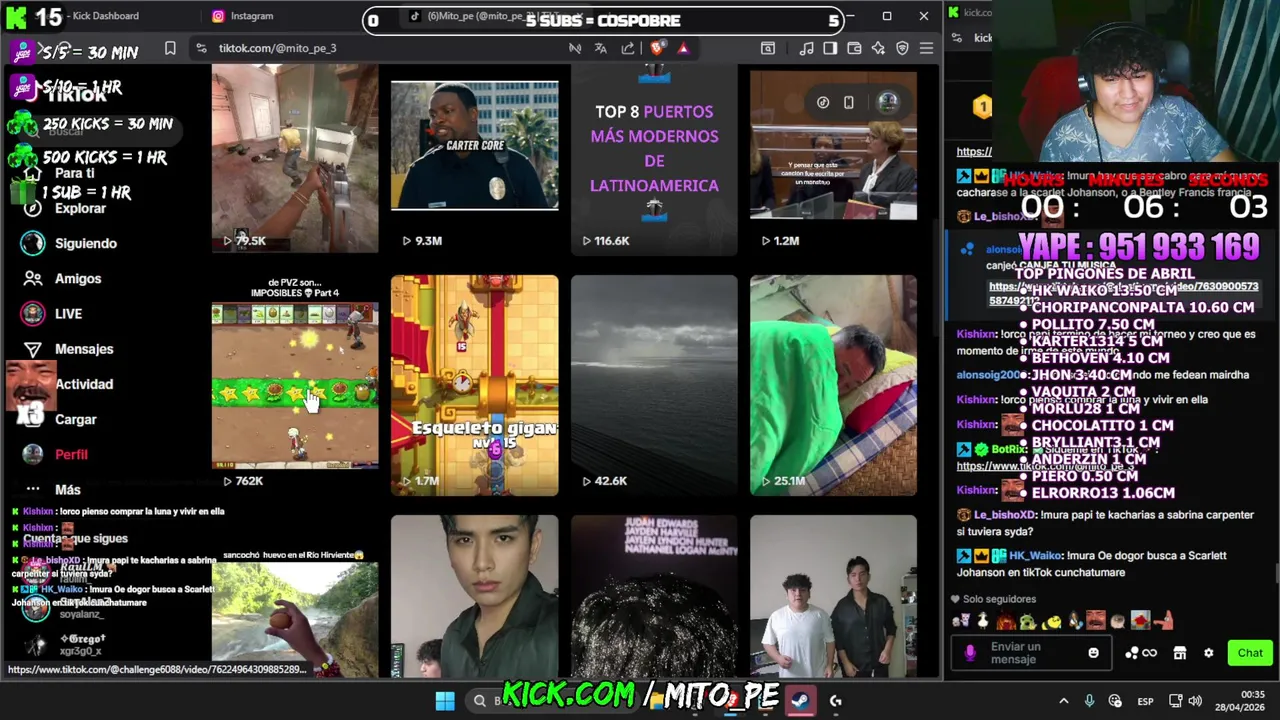Screen dimensions: 1280x720
Task: Open the emoji picker in Kick chat
Action: (x=1093, y=653)
